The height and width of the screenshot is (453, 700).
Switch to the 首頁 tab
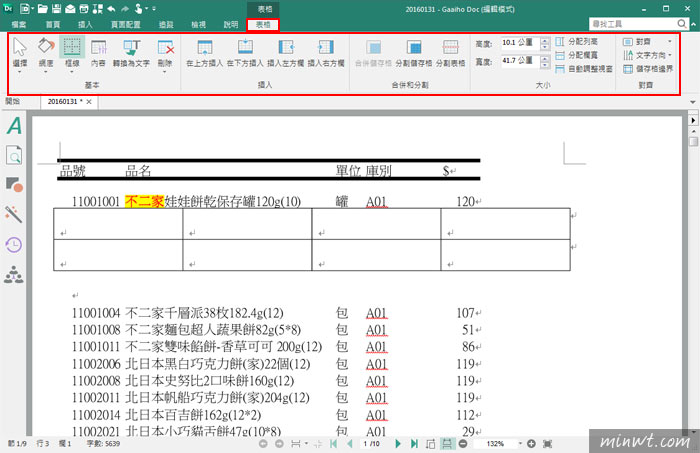(53, 25)
